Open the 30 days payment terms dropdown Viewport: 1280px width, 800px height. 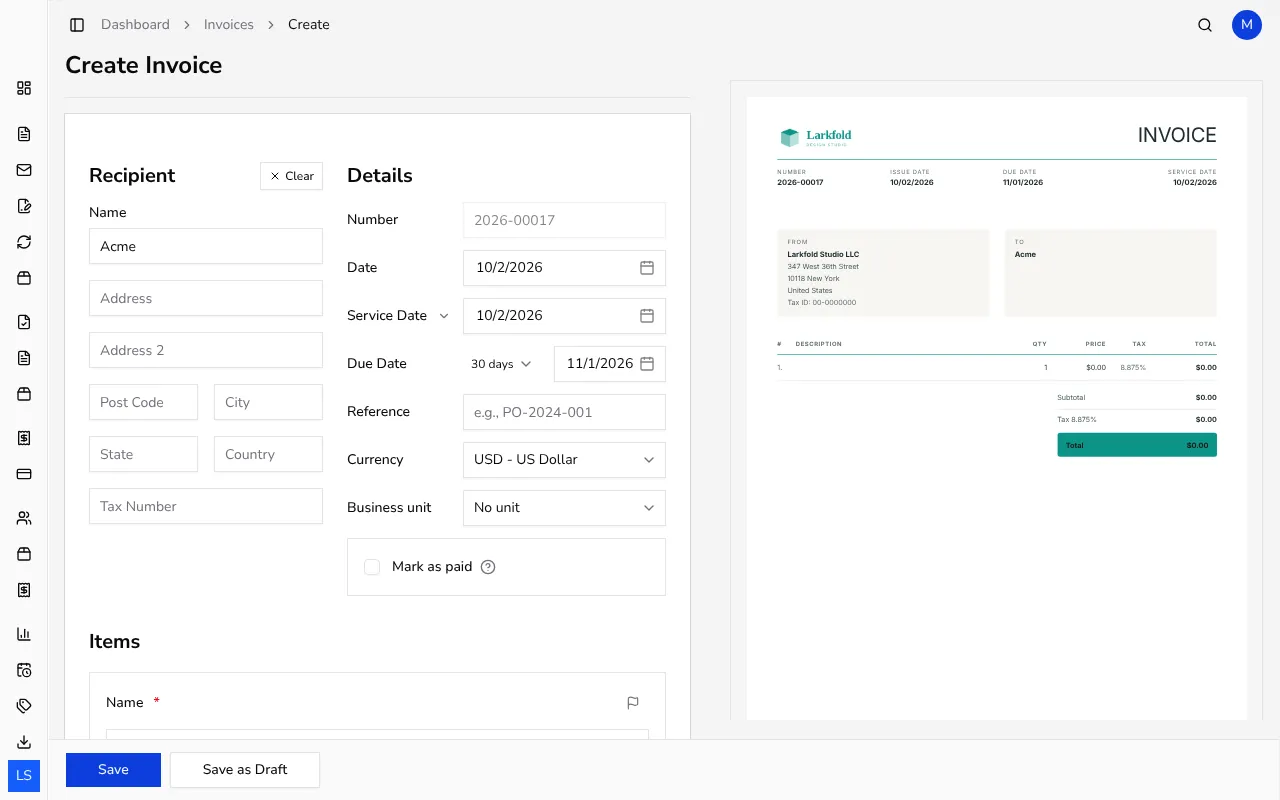[x=501, y=364]
